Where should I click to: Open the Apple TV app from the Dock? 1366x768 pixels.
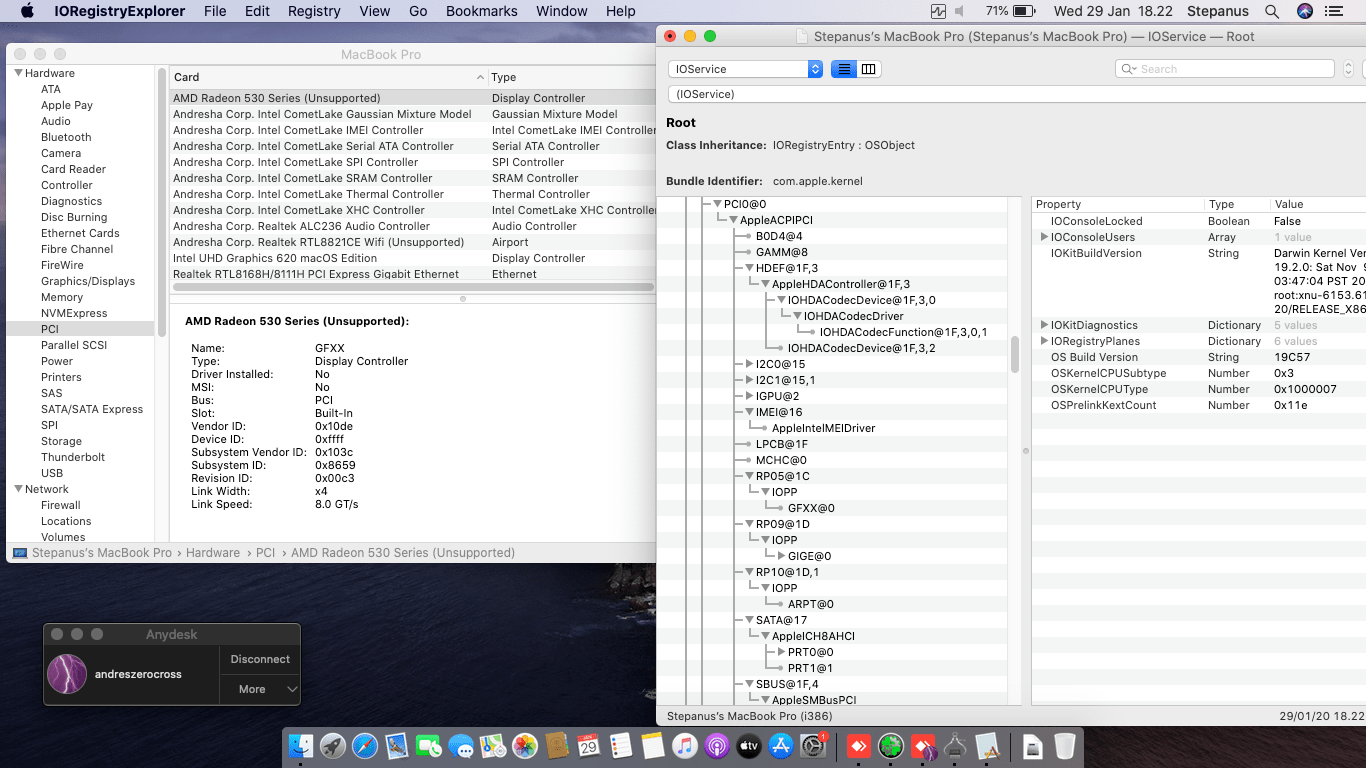point(747,746)
